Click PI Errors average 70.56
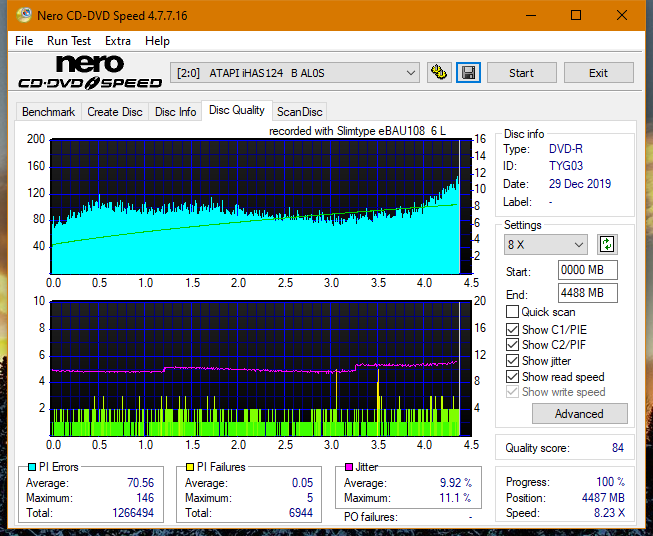Viewport: 653px width, 536px height. point(140,483)
